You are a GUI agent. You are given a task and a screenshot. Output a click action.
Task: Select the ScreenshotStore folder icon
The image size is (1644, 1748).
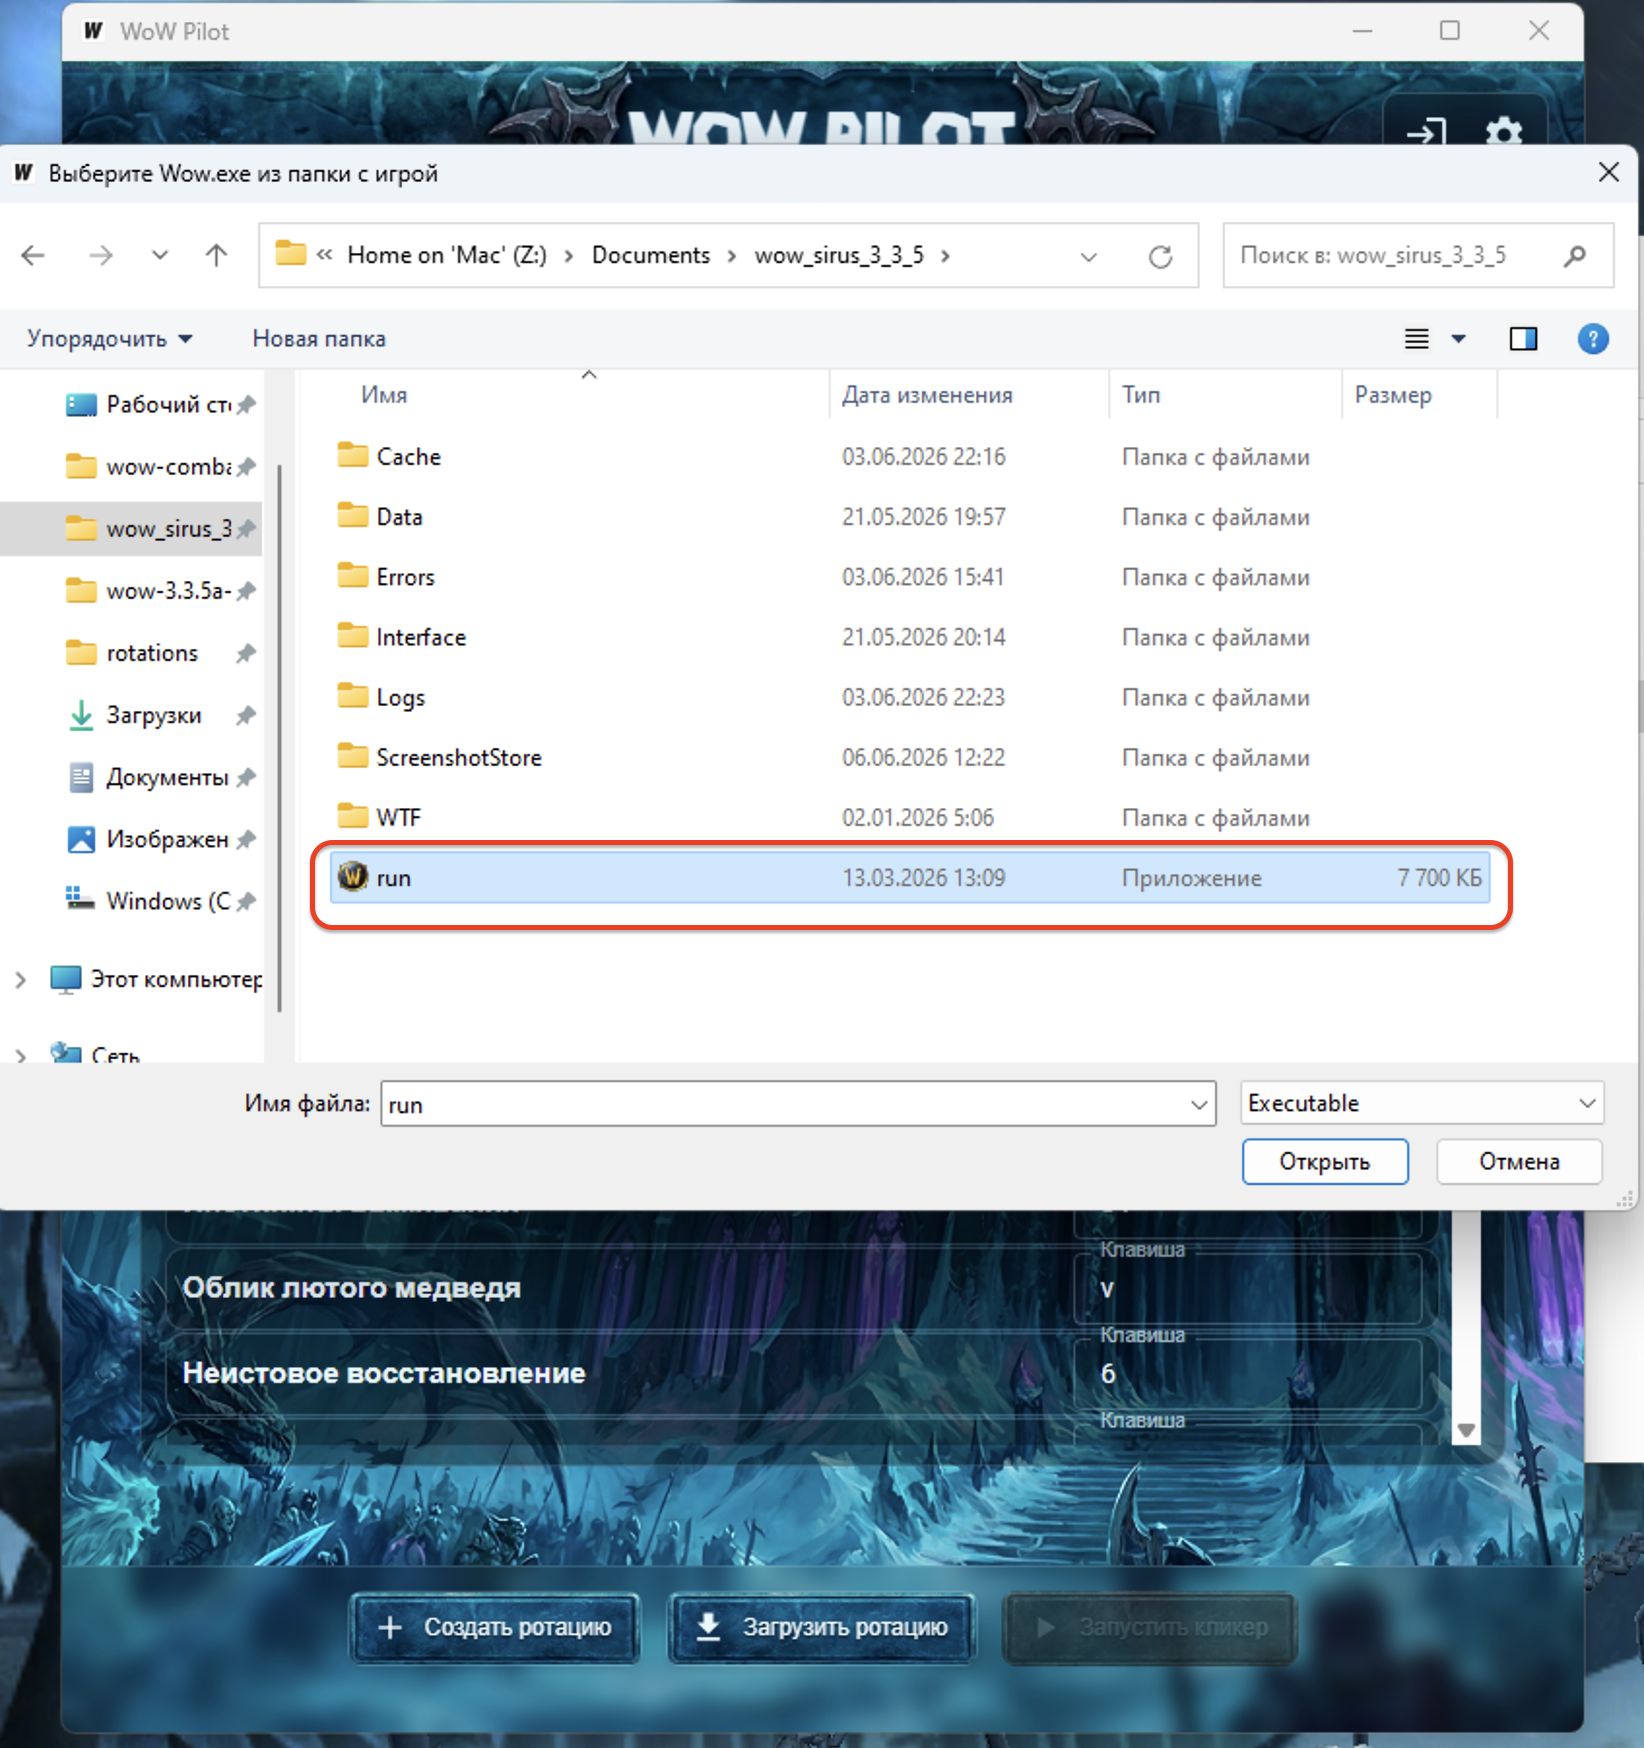coord(352,756)
